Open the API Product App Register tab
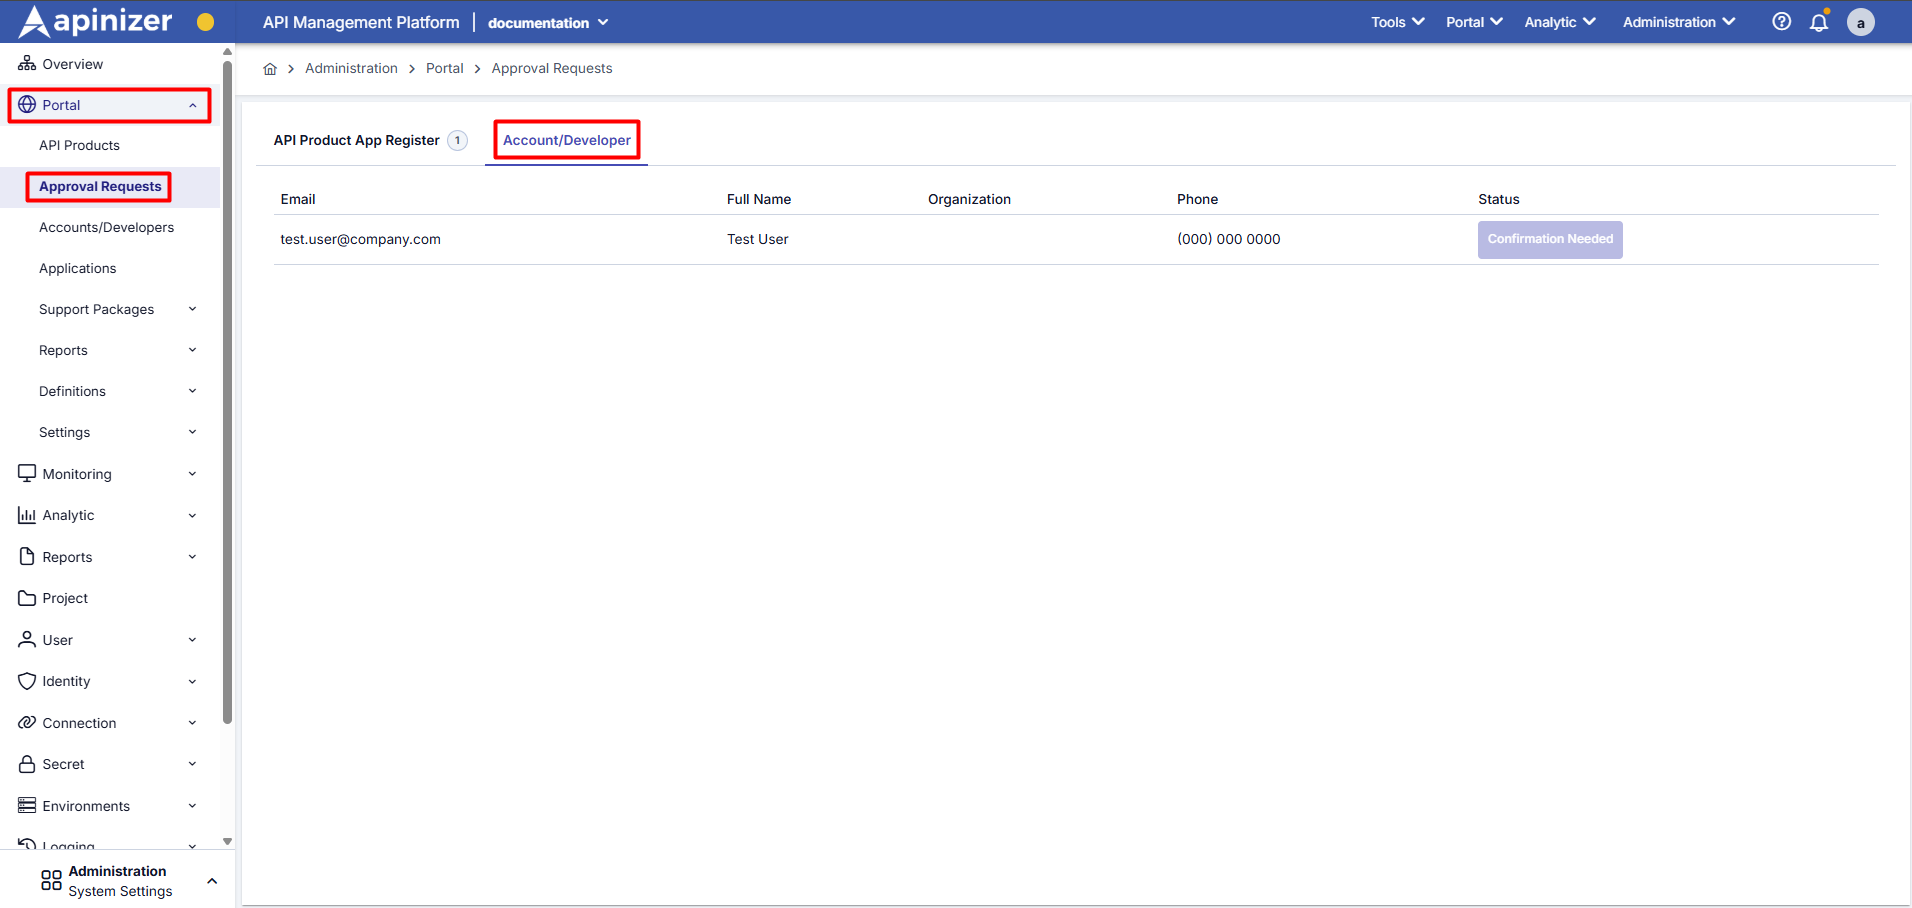 coord(356,140)
